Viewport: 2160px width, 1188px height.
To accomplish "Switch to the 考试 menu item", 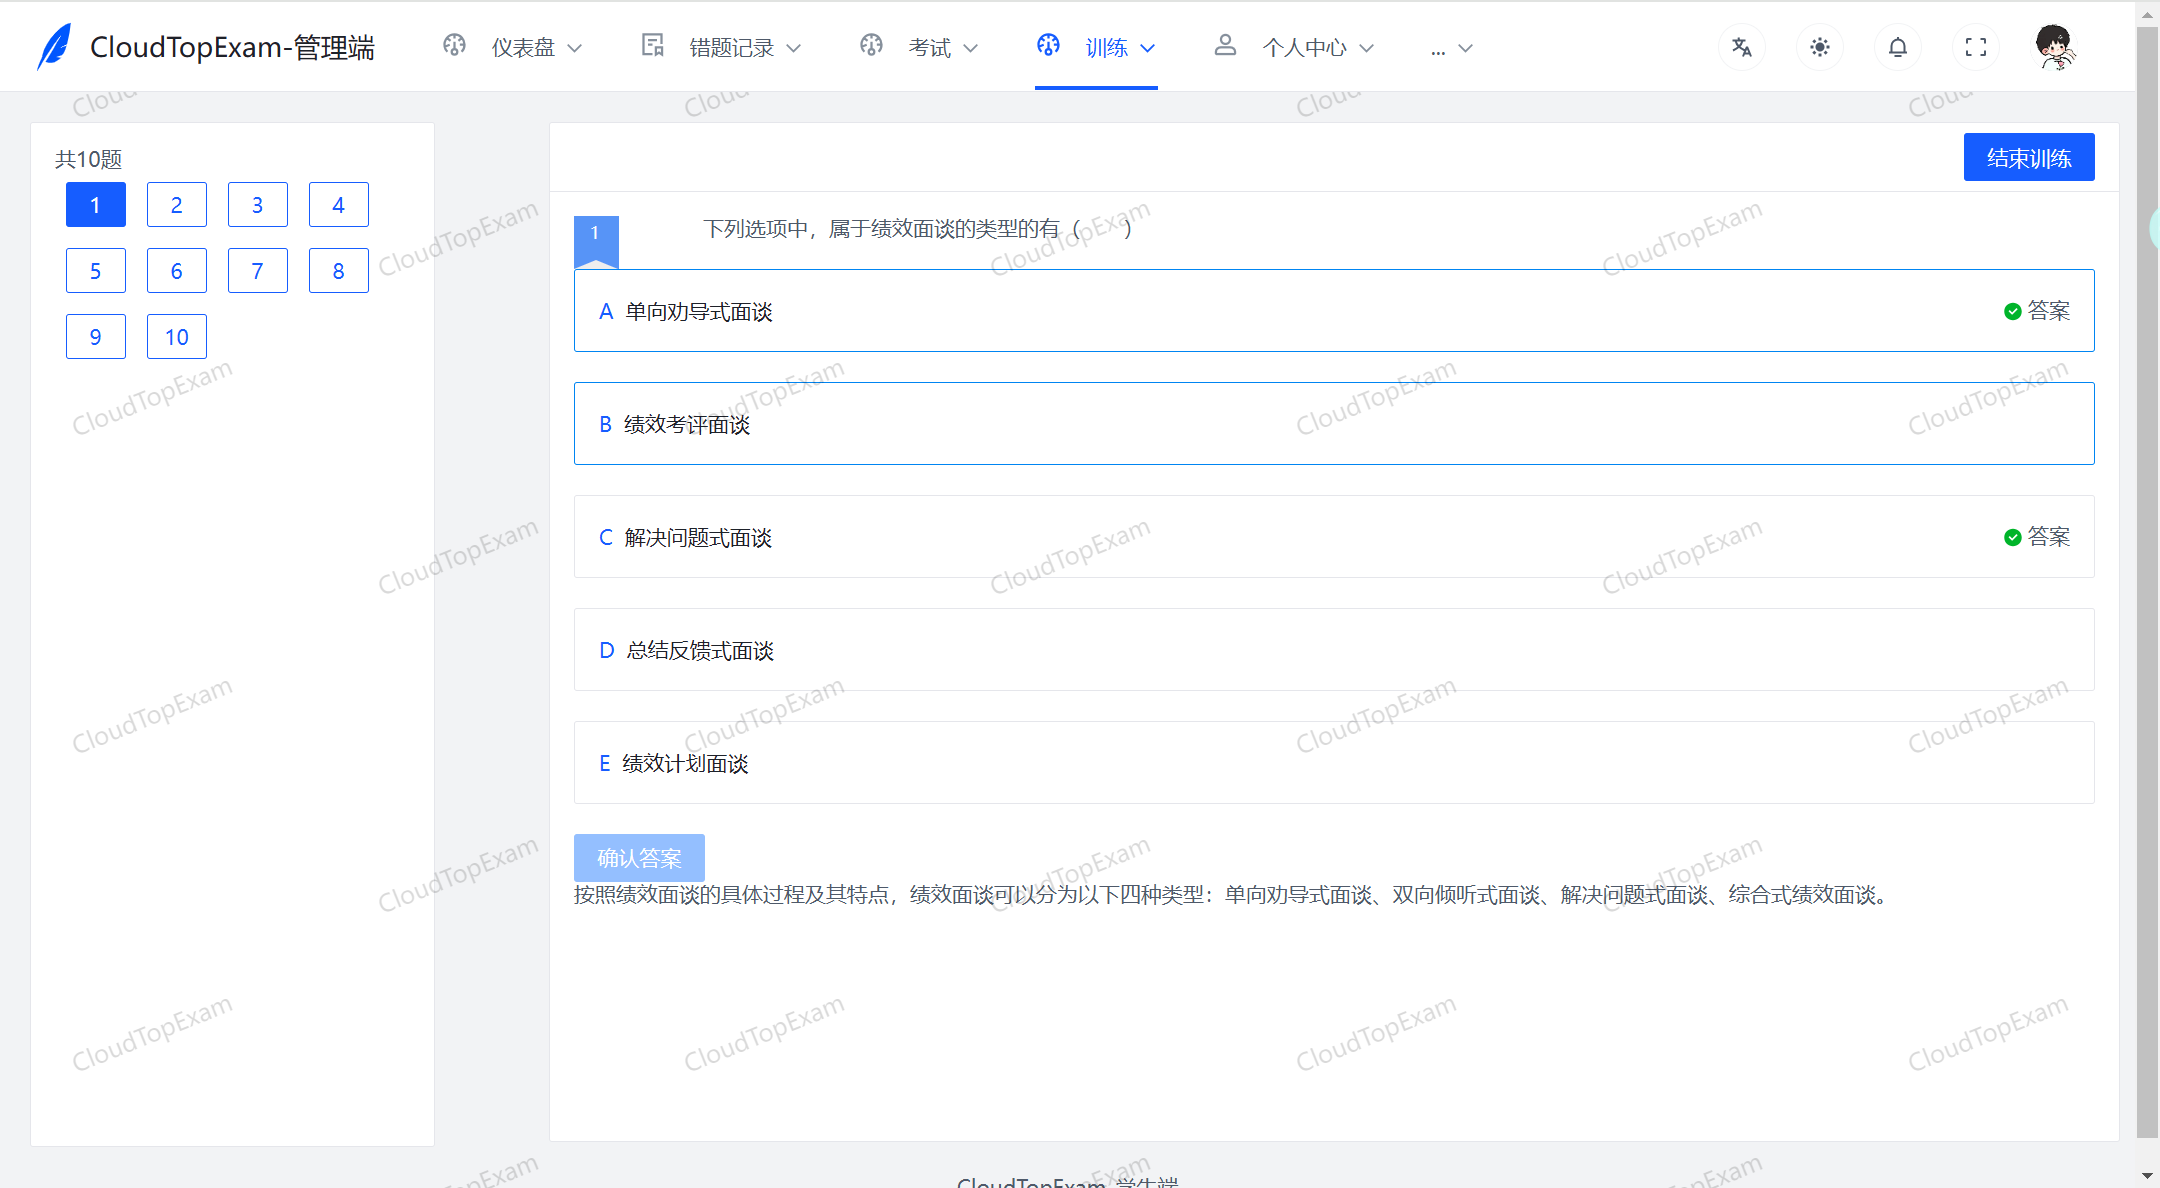I will tap(928, 46).
